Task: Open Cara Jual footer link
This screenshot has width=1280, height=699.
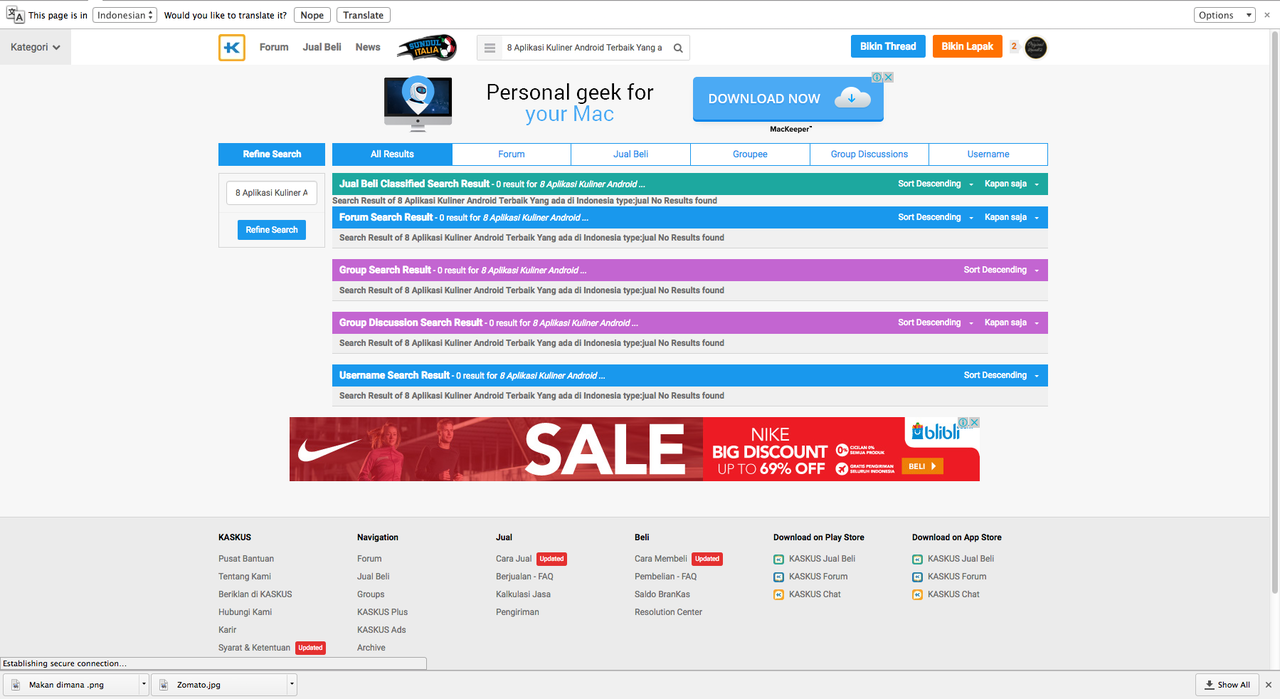Action: tap(514, 559)
